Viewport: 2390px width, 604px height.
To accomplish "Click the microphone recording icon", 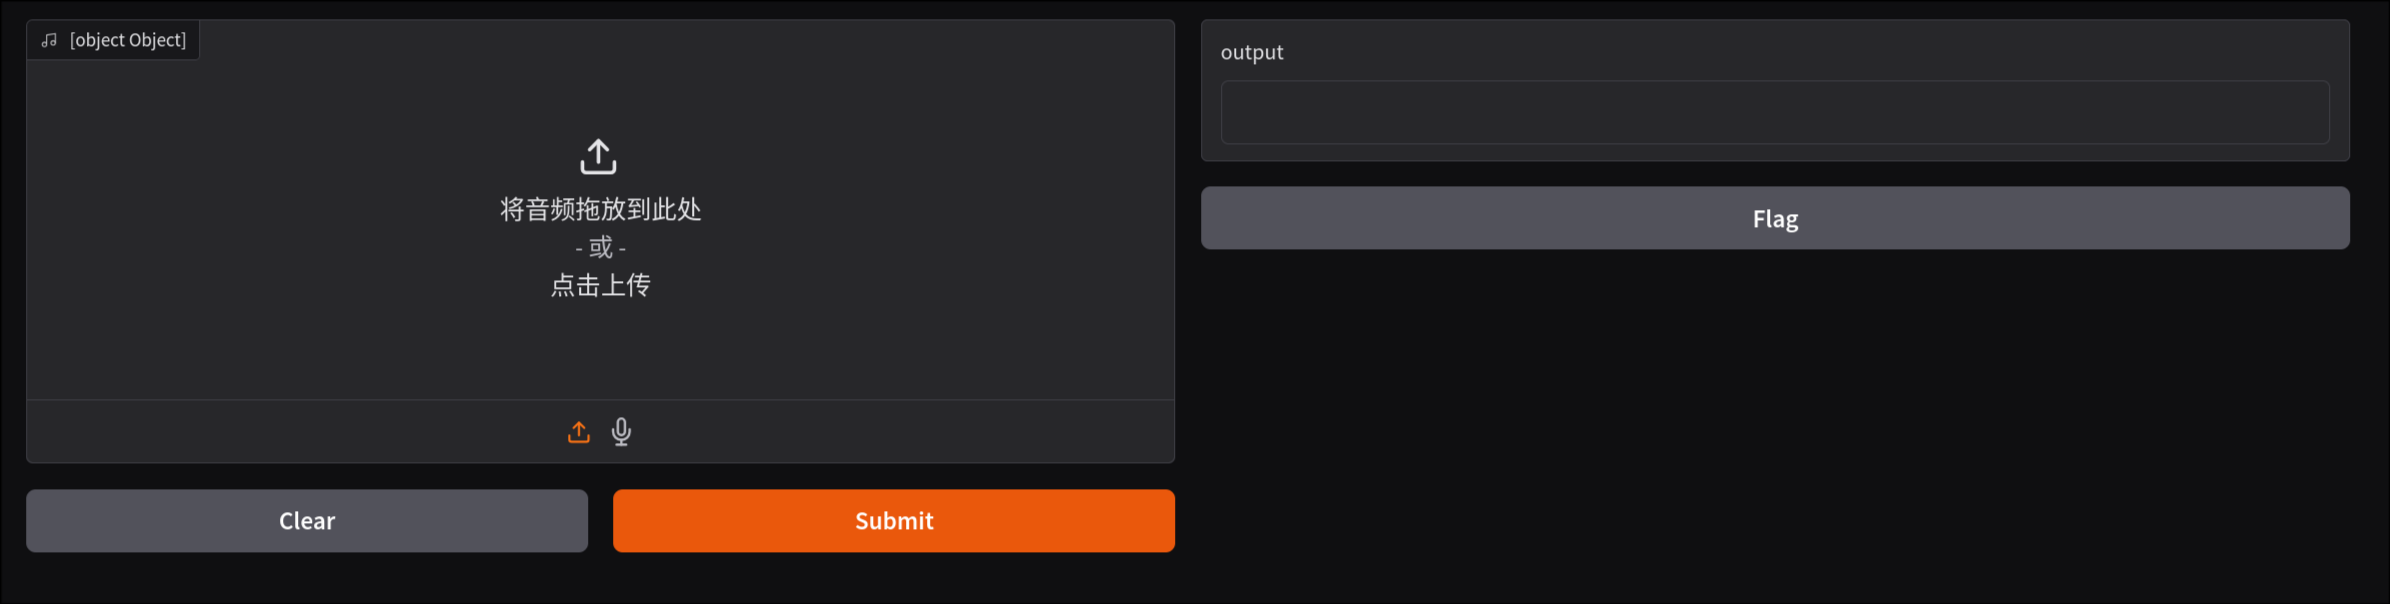I will click(x=621, y=431).
